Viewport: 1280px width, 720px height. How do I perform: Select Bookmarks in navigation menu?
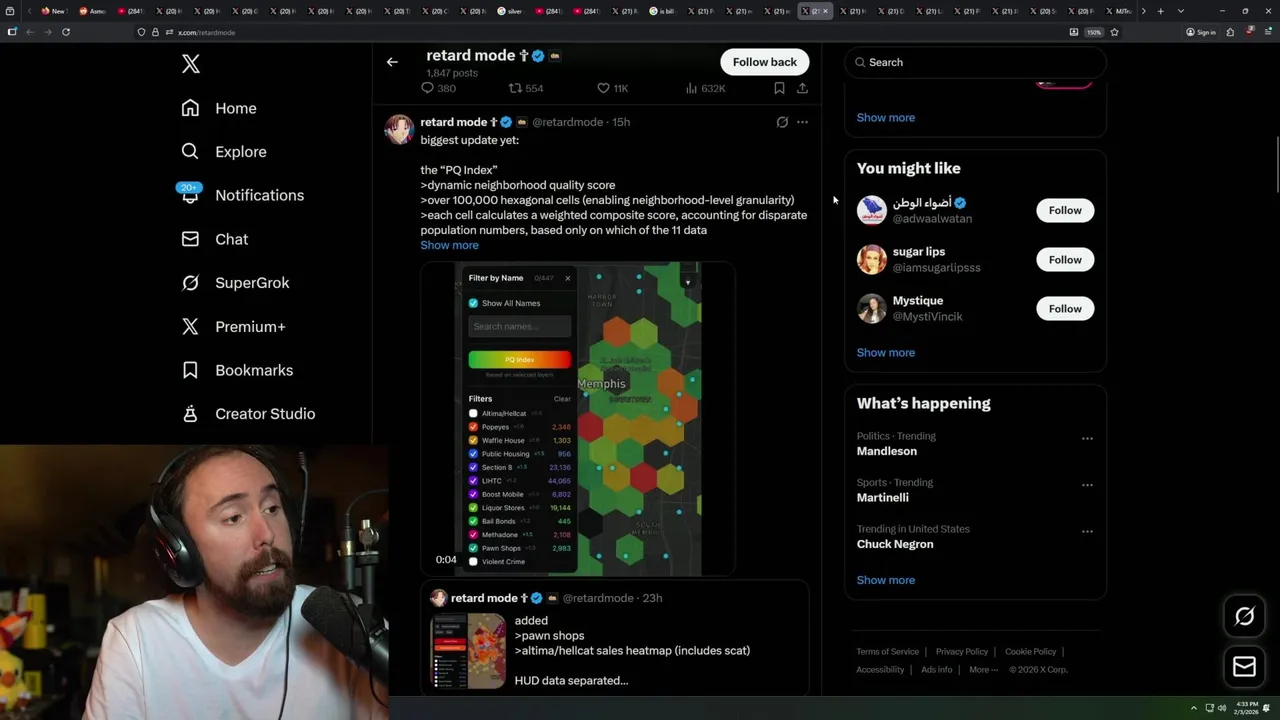254,370
